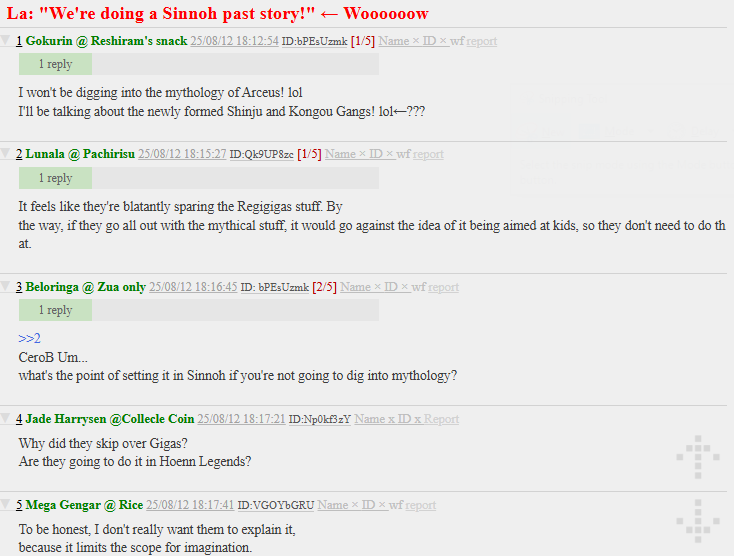
Task: Click post number 3 anchor
Action: (x=19, y=286)
